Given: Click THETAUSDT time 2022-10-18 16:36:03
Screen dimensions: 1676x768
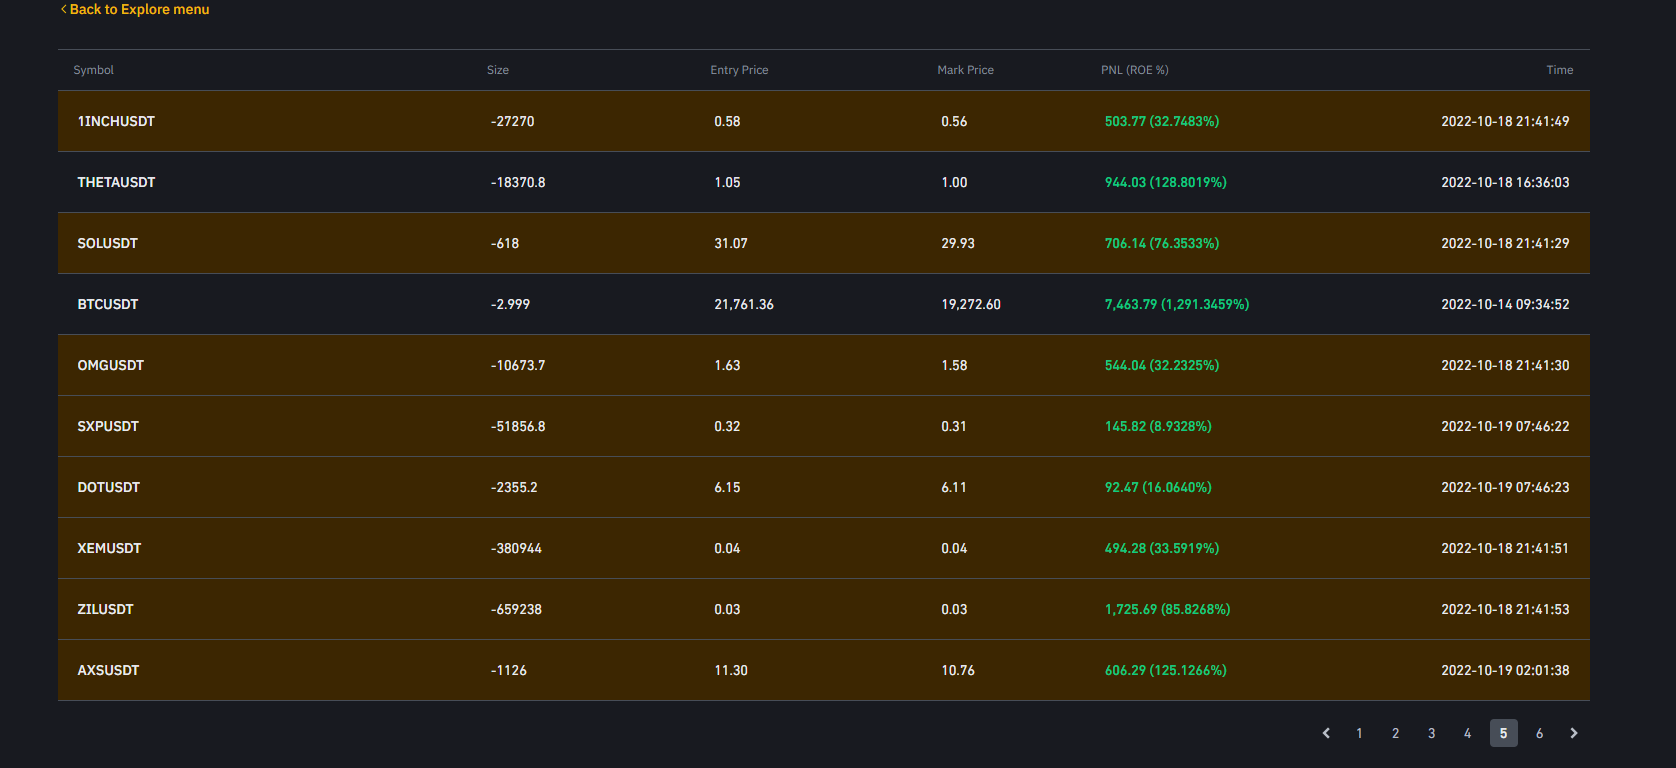Looking at the screenshot, I should [x=1505, y=182].
